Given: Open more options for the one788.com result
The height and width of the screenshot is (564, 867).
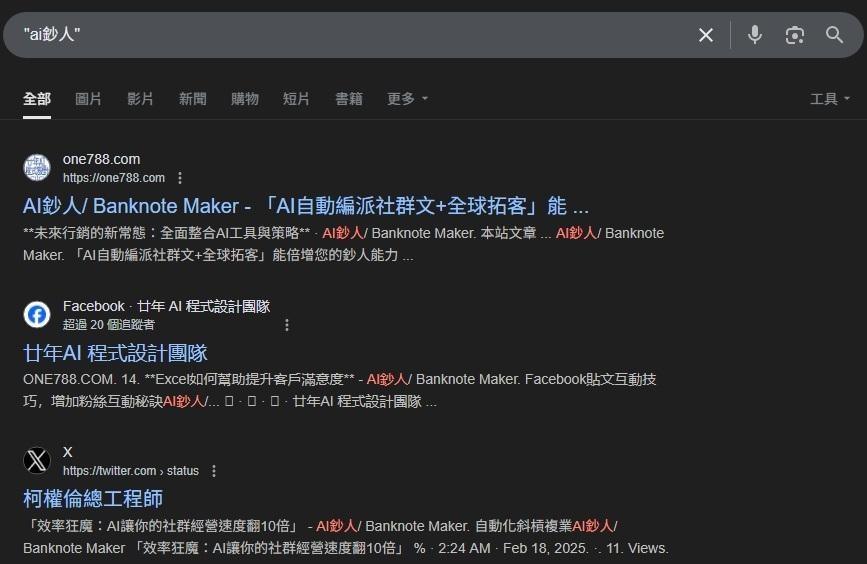Looking at the screenshot, I should 180,178.
